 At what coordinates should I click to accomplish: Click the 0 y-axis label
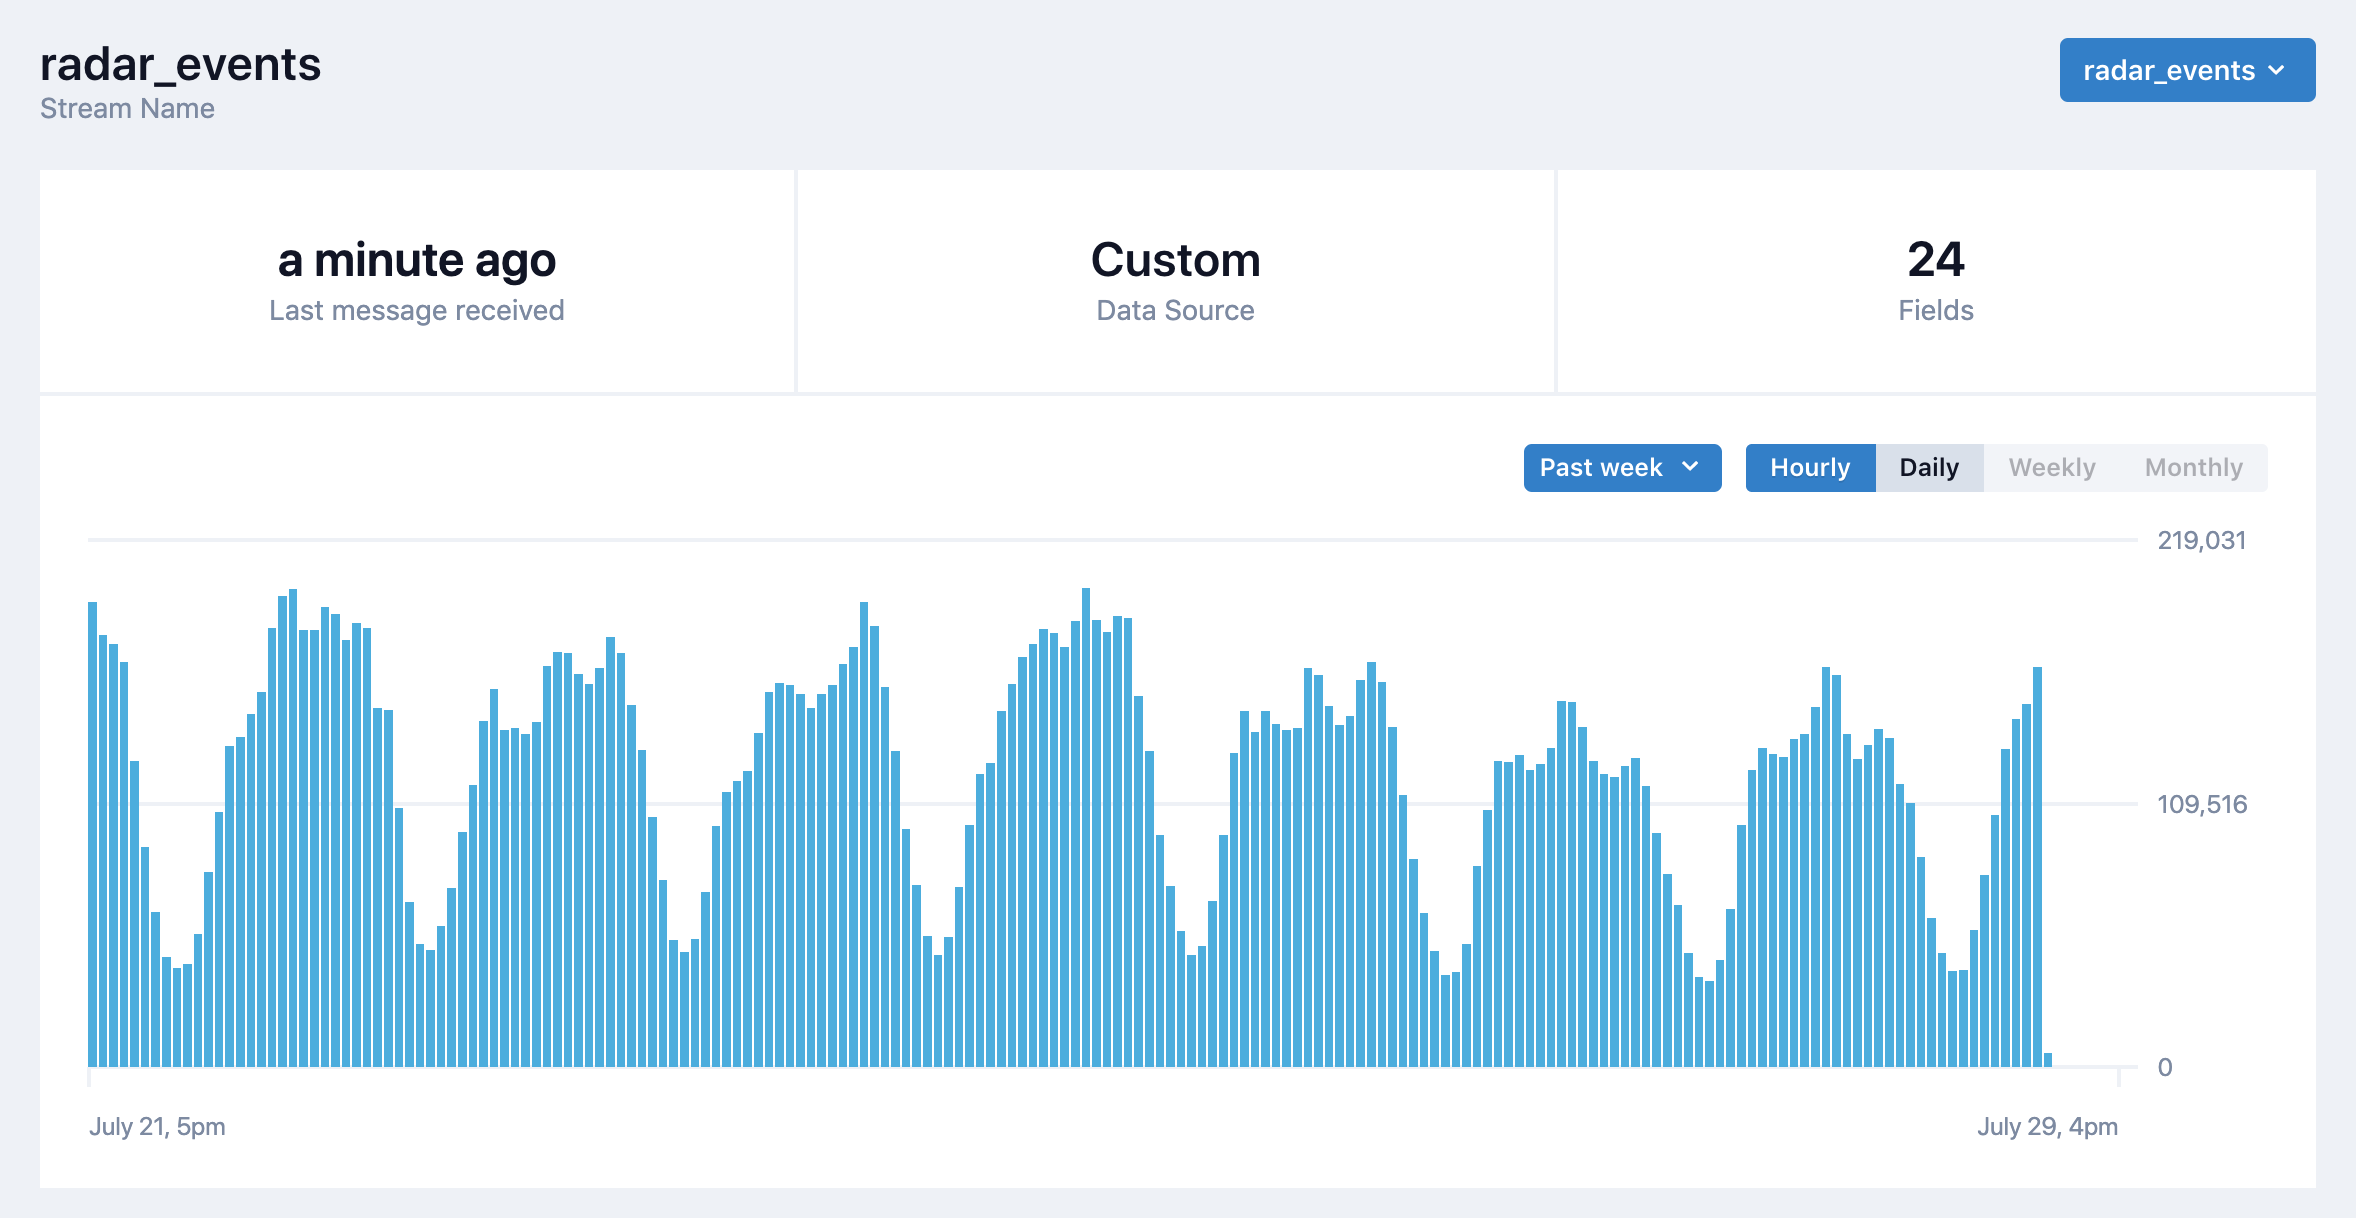point(2165,1067)
